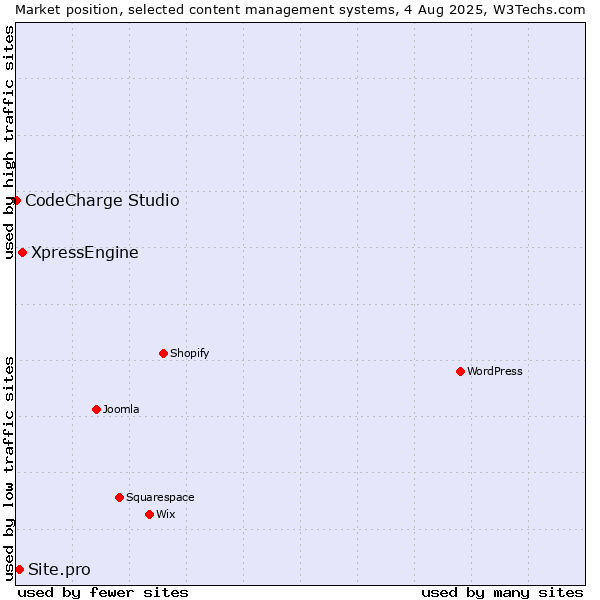Click the 'used by many sites' axis label

pos(502,593)
